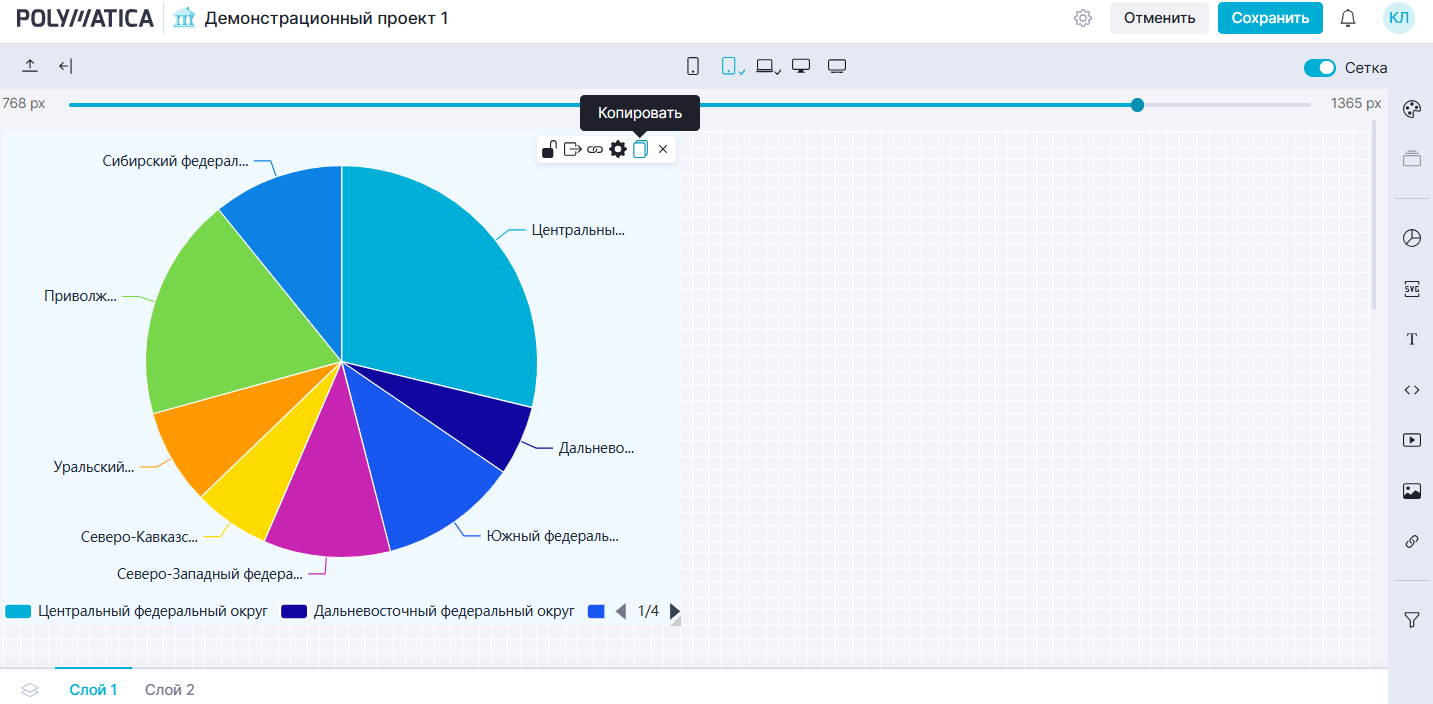Screen dimensions: 1433x704
Task: Select the Слой 1 tab
Action: (93, 690)
